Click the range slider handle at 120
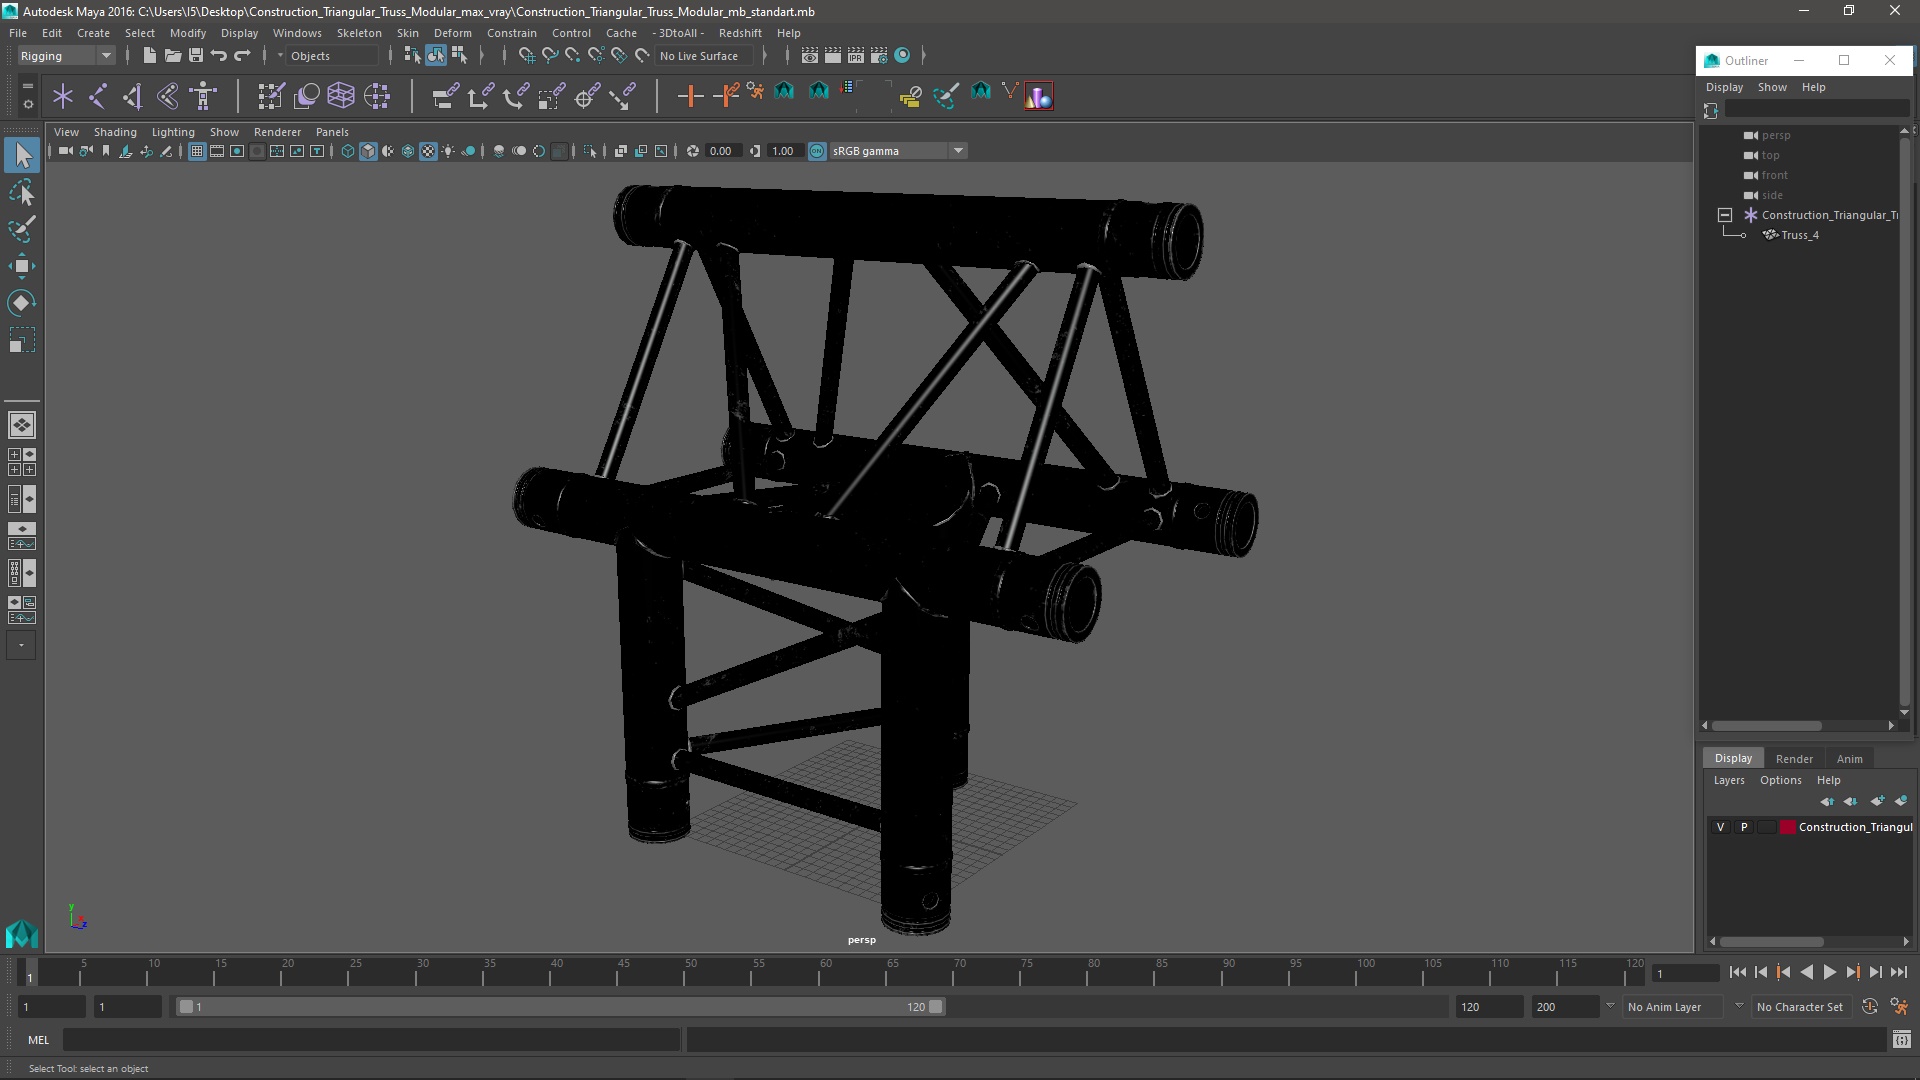 point(936,1007)
